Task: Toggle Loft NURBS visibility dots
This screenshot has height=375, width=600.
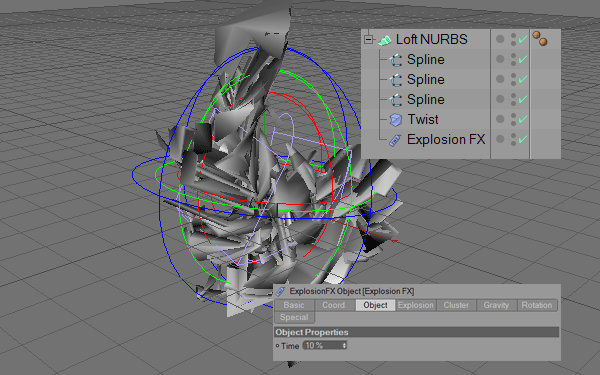Action: pyautogui.click(x=514, y=39)
